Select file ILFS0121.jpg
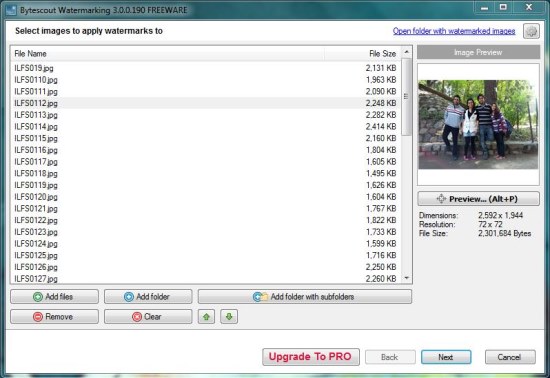Image resolution: width=550 pixels, height=378 pixels. 206,209
